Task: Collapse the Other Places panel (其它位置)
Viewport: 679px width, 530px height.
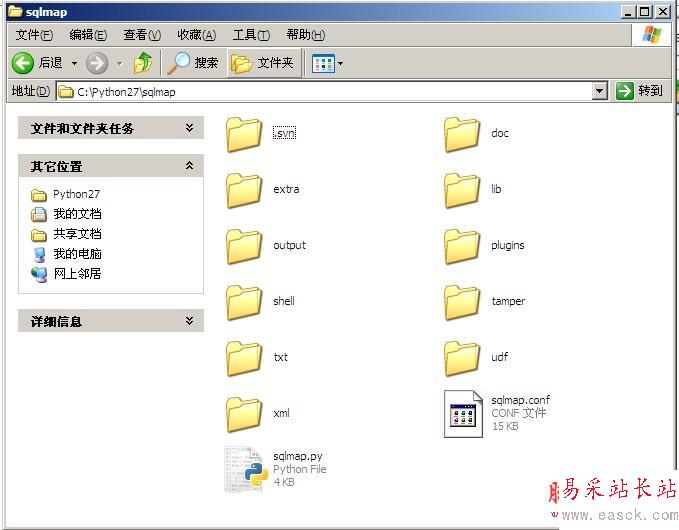Action: coord(189,165)
